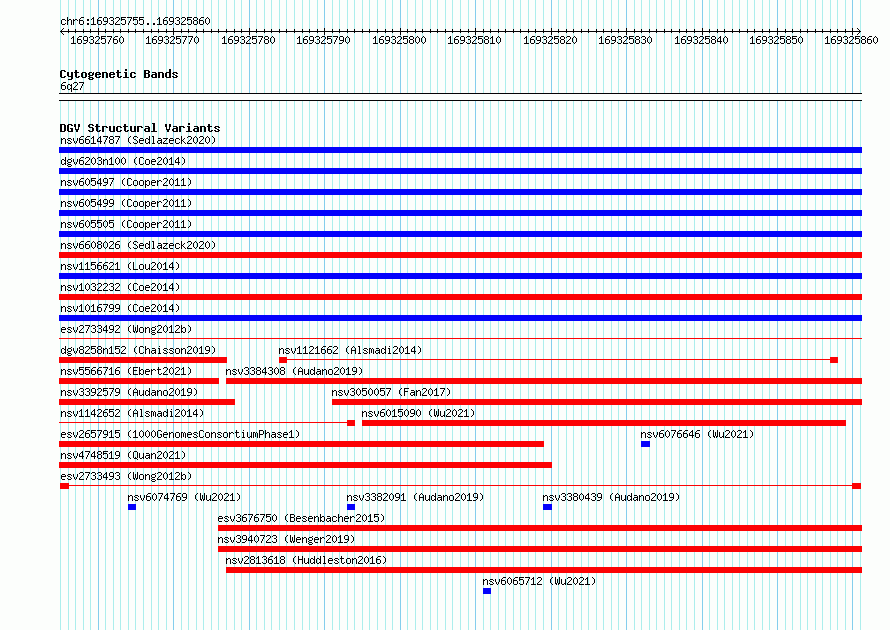The image size is (890, 630).
Task: Click ruler position 169325800
Action: click(x=399, y=40)
